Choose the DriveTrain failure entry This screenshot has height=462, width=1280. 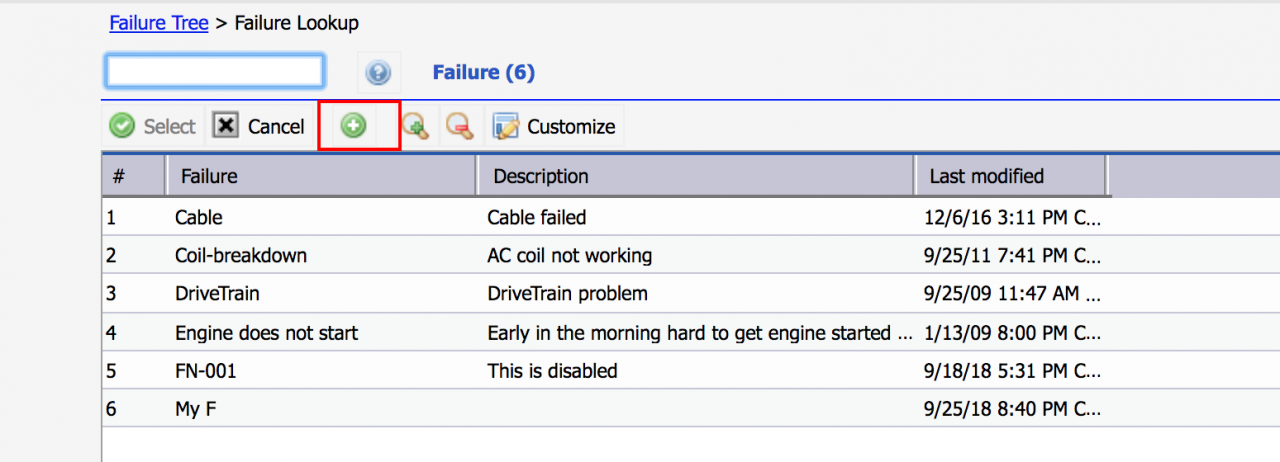pos(690,293)
